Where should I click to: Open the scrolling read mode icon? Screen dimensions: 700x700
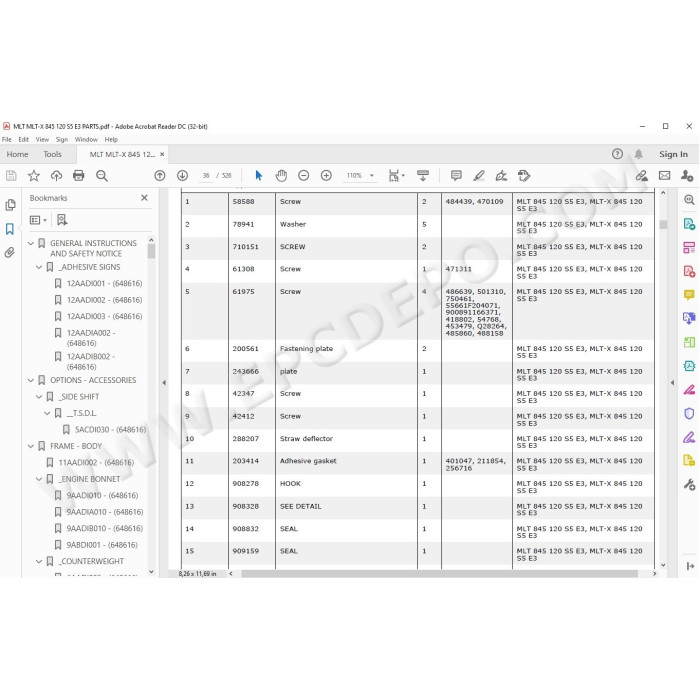coord(422,176)
